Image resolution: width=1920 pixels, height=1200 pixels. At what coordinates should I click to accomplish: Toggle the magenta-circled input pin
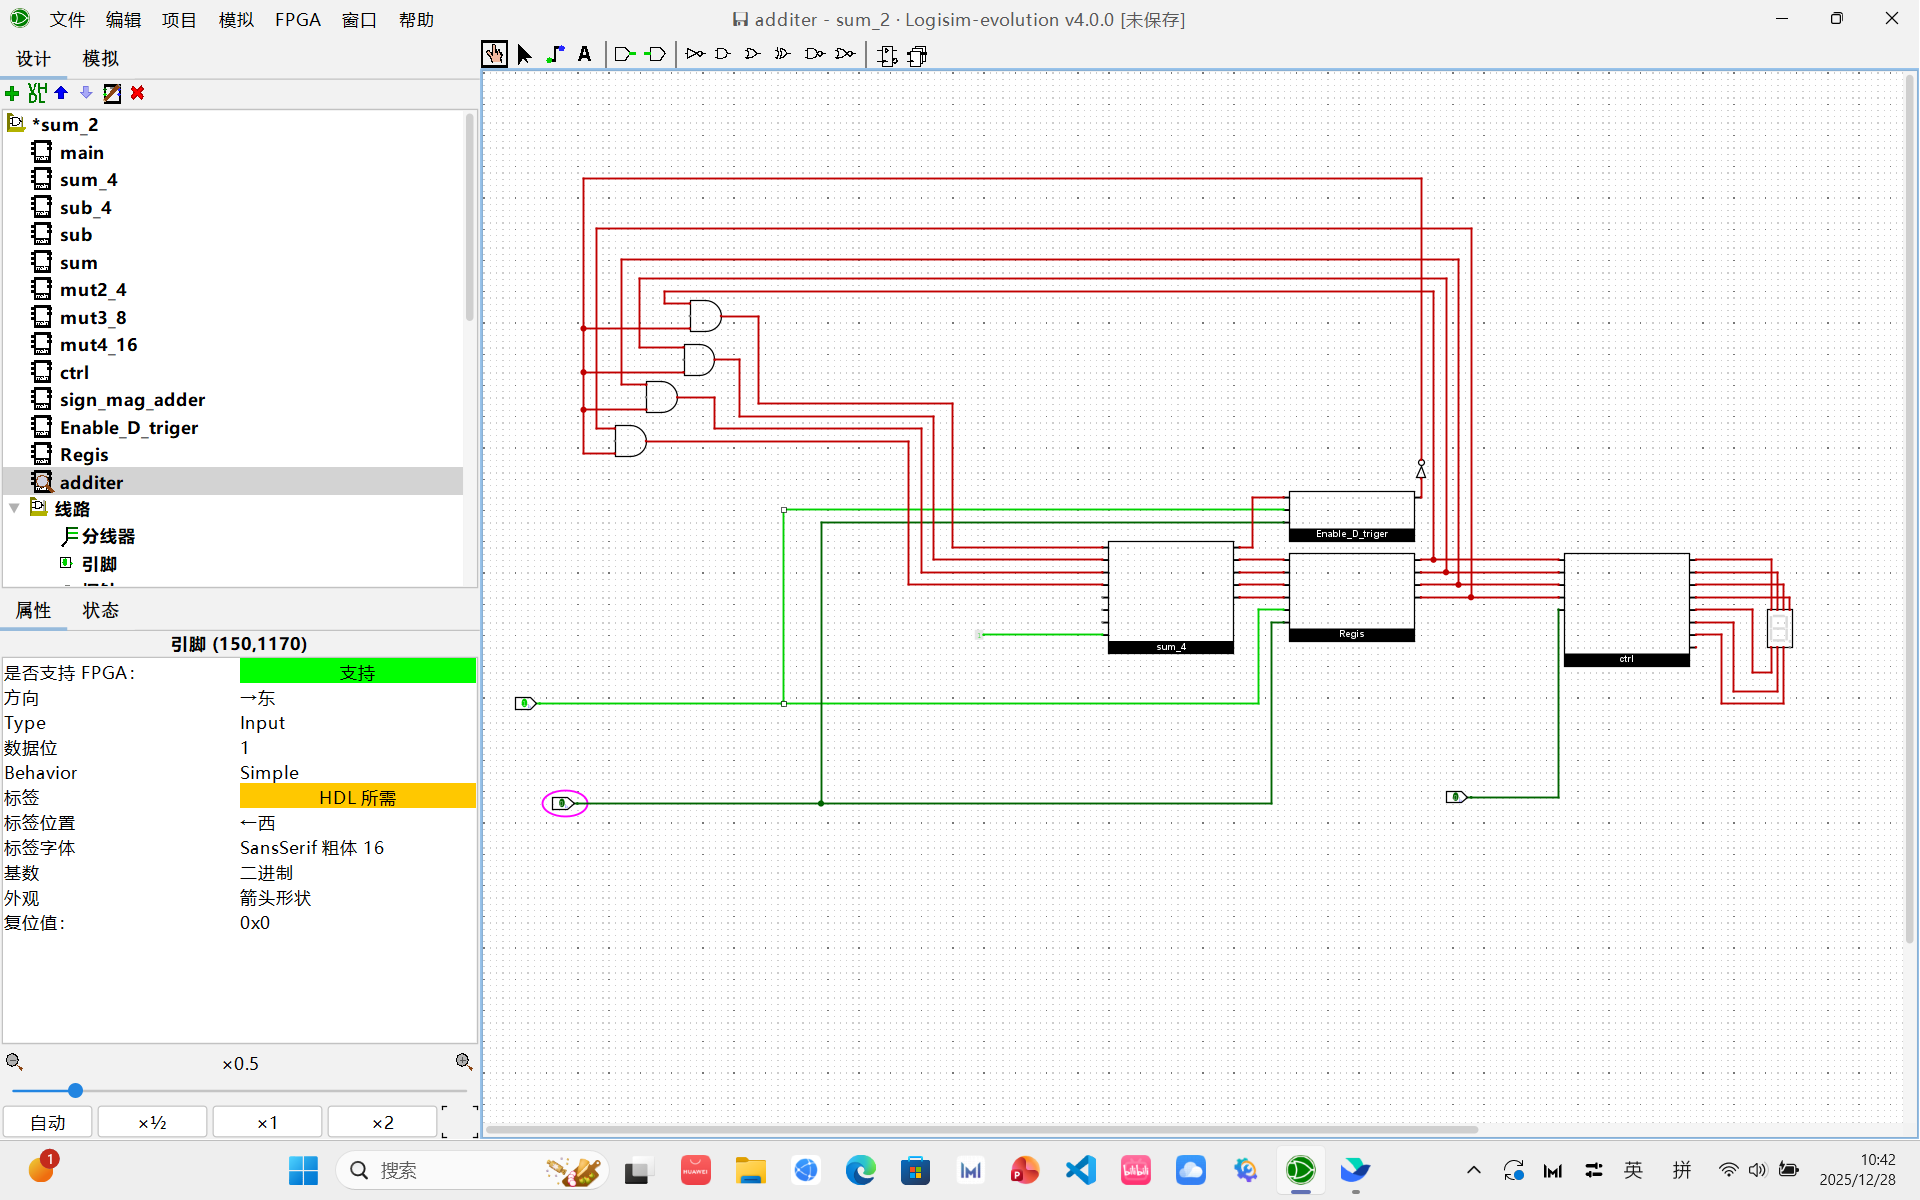(x=561, y=803)
